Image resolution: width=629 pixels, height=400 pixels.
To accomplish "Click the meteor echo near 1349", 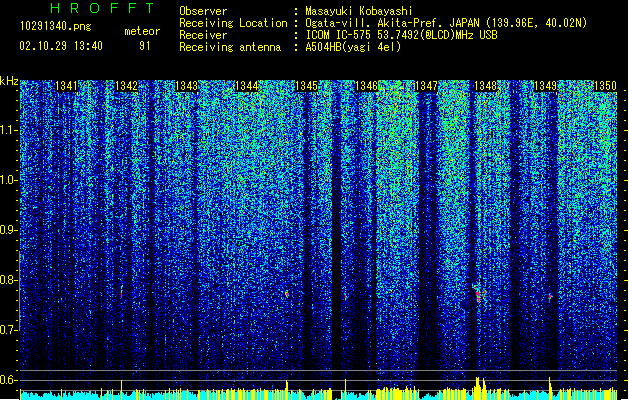I will 550,297.
